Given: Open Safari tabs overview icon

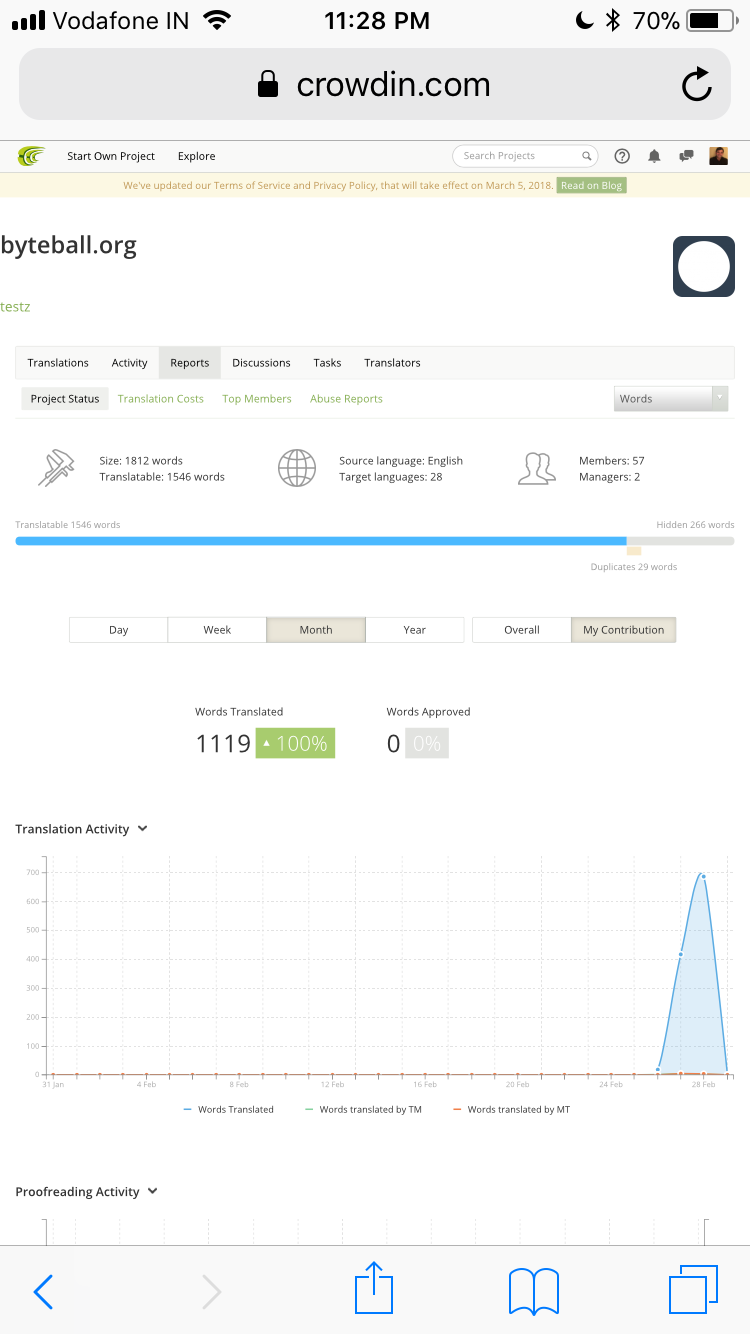Looking at the screenshot, I should click(694, 1290).
